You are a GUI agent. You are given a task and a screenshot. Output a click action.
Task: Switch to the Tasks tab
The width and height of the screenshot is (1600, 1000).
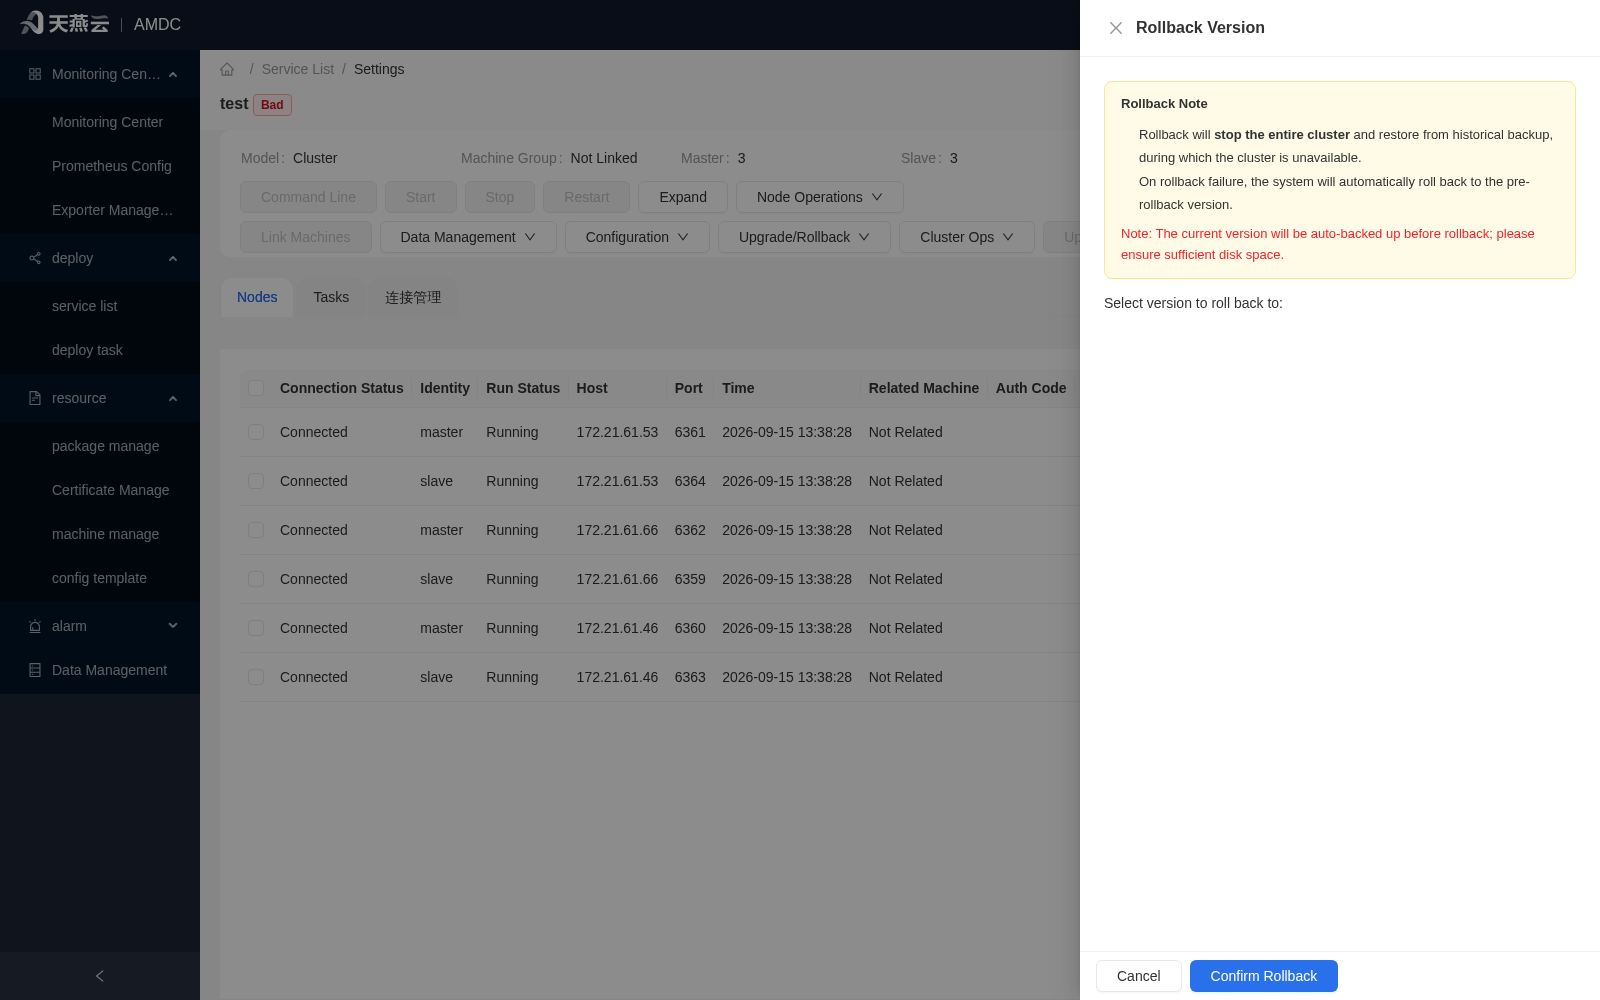click(331, 297)
